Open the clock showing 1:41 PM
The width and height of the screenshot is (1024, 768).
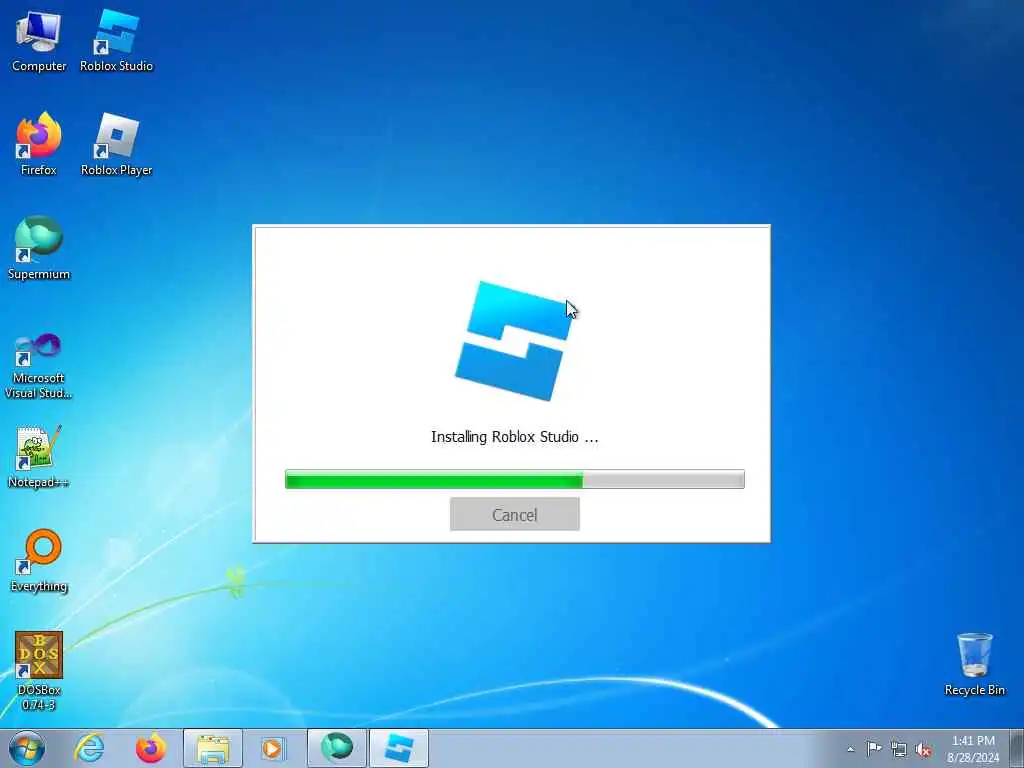tap(973, 749)
